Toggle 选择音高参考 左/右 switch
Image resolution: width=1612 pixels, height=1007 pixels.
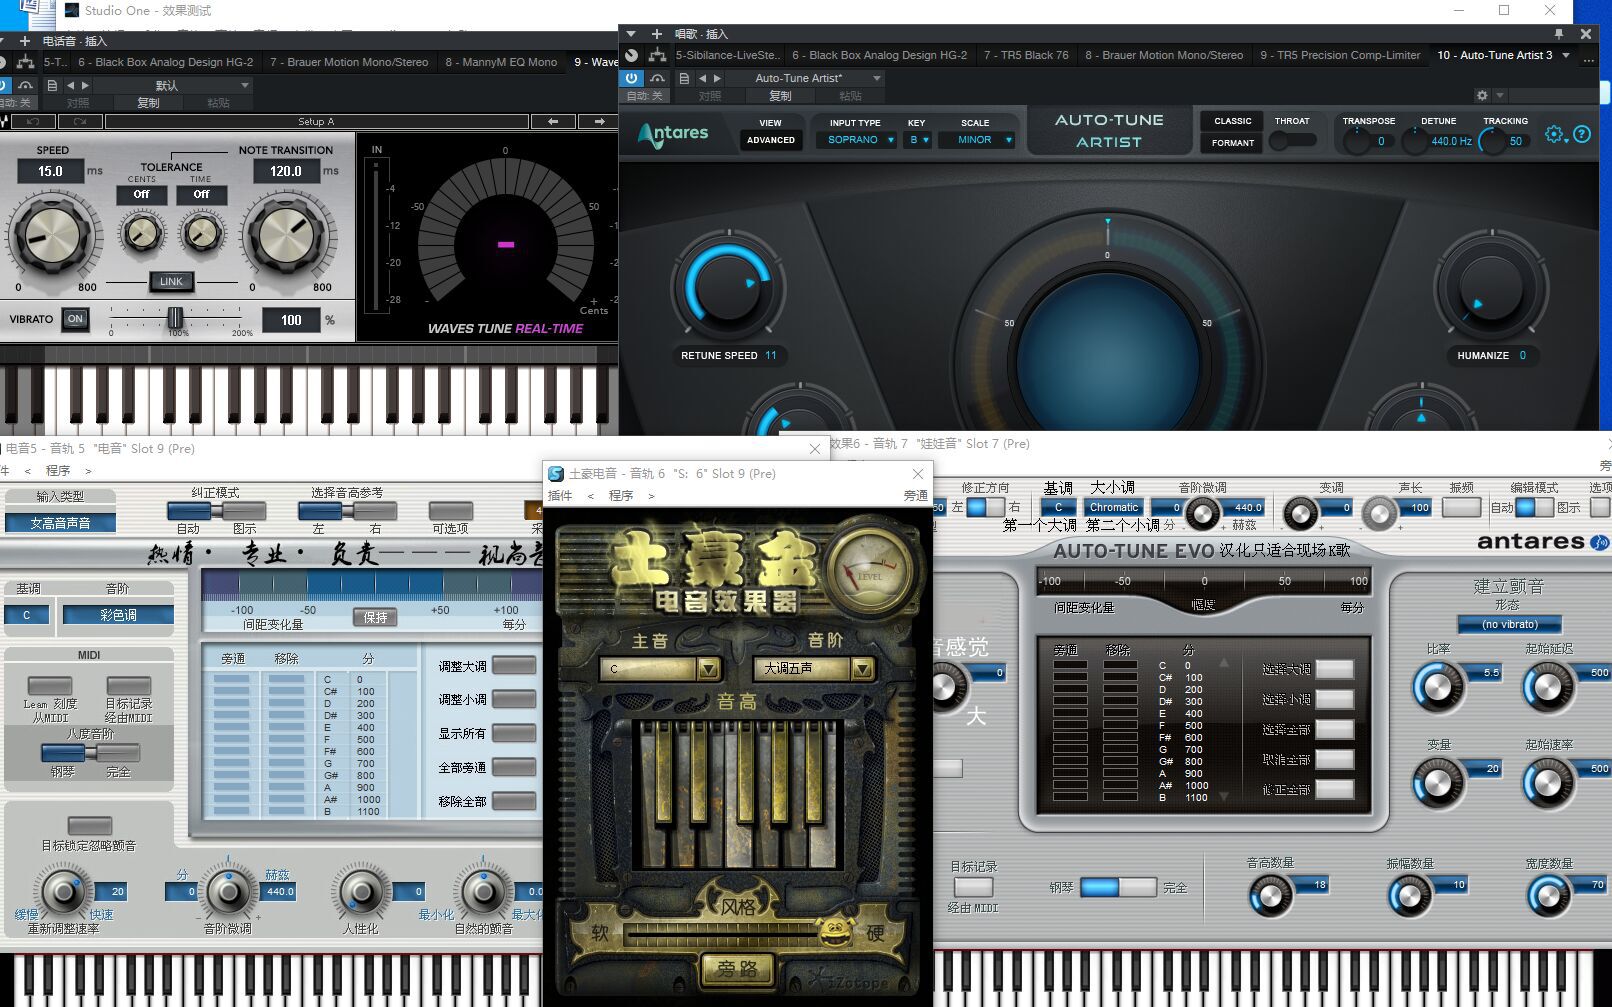click(345, 511)
